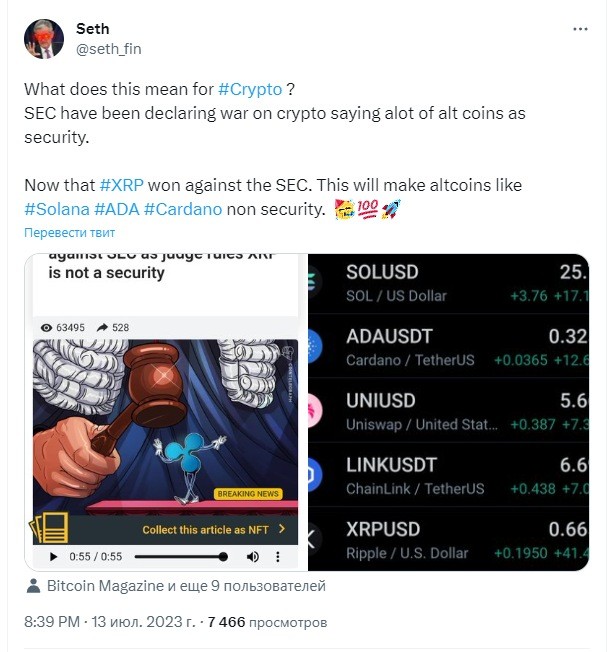The height and width of the screenshot is (652, 607).
Task: Show Bitcoin Magazine and 9 tagged users
Action: point(186,585)
